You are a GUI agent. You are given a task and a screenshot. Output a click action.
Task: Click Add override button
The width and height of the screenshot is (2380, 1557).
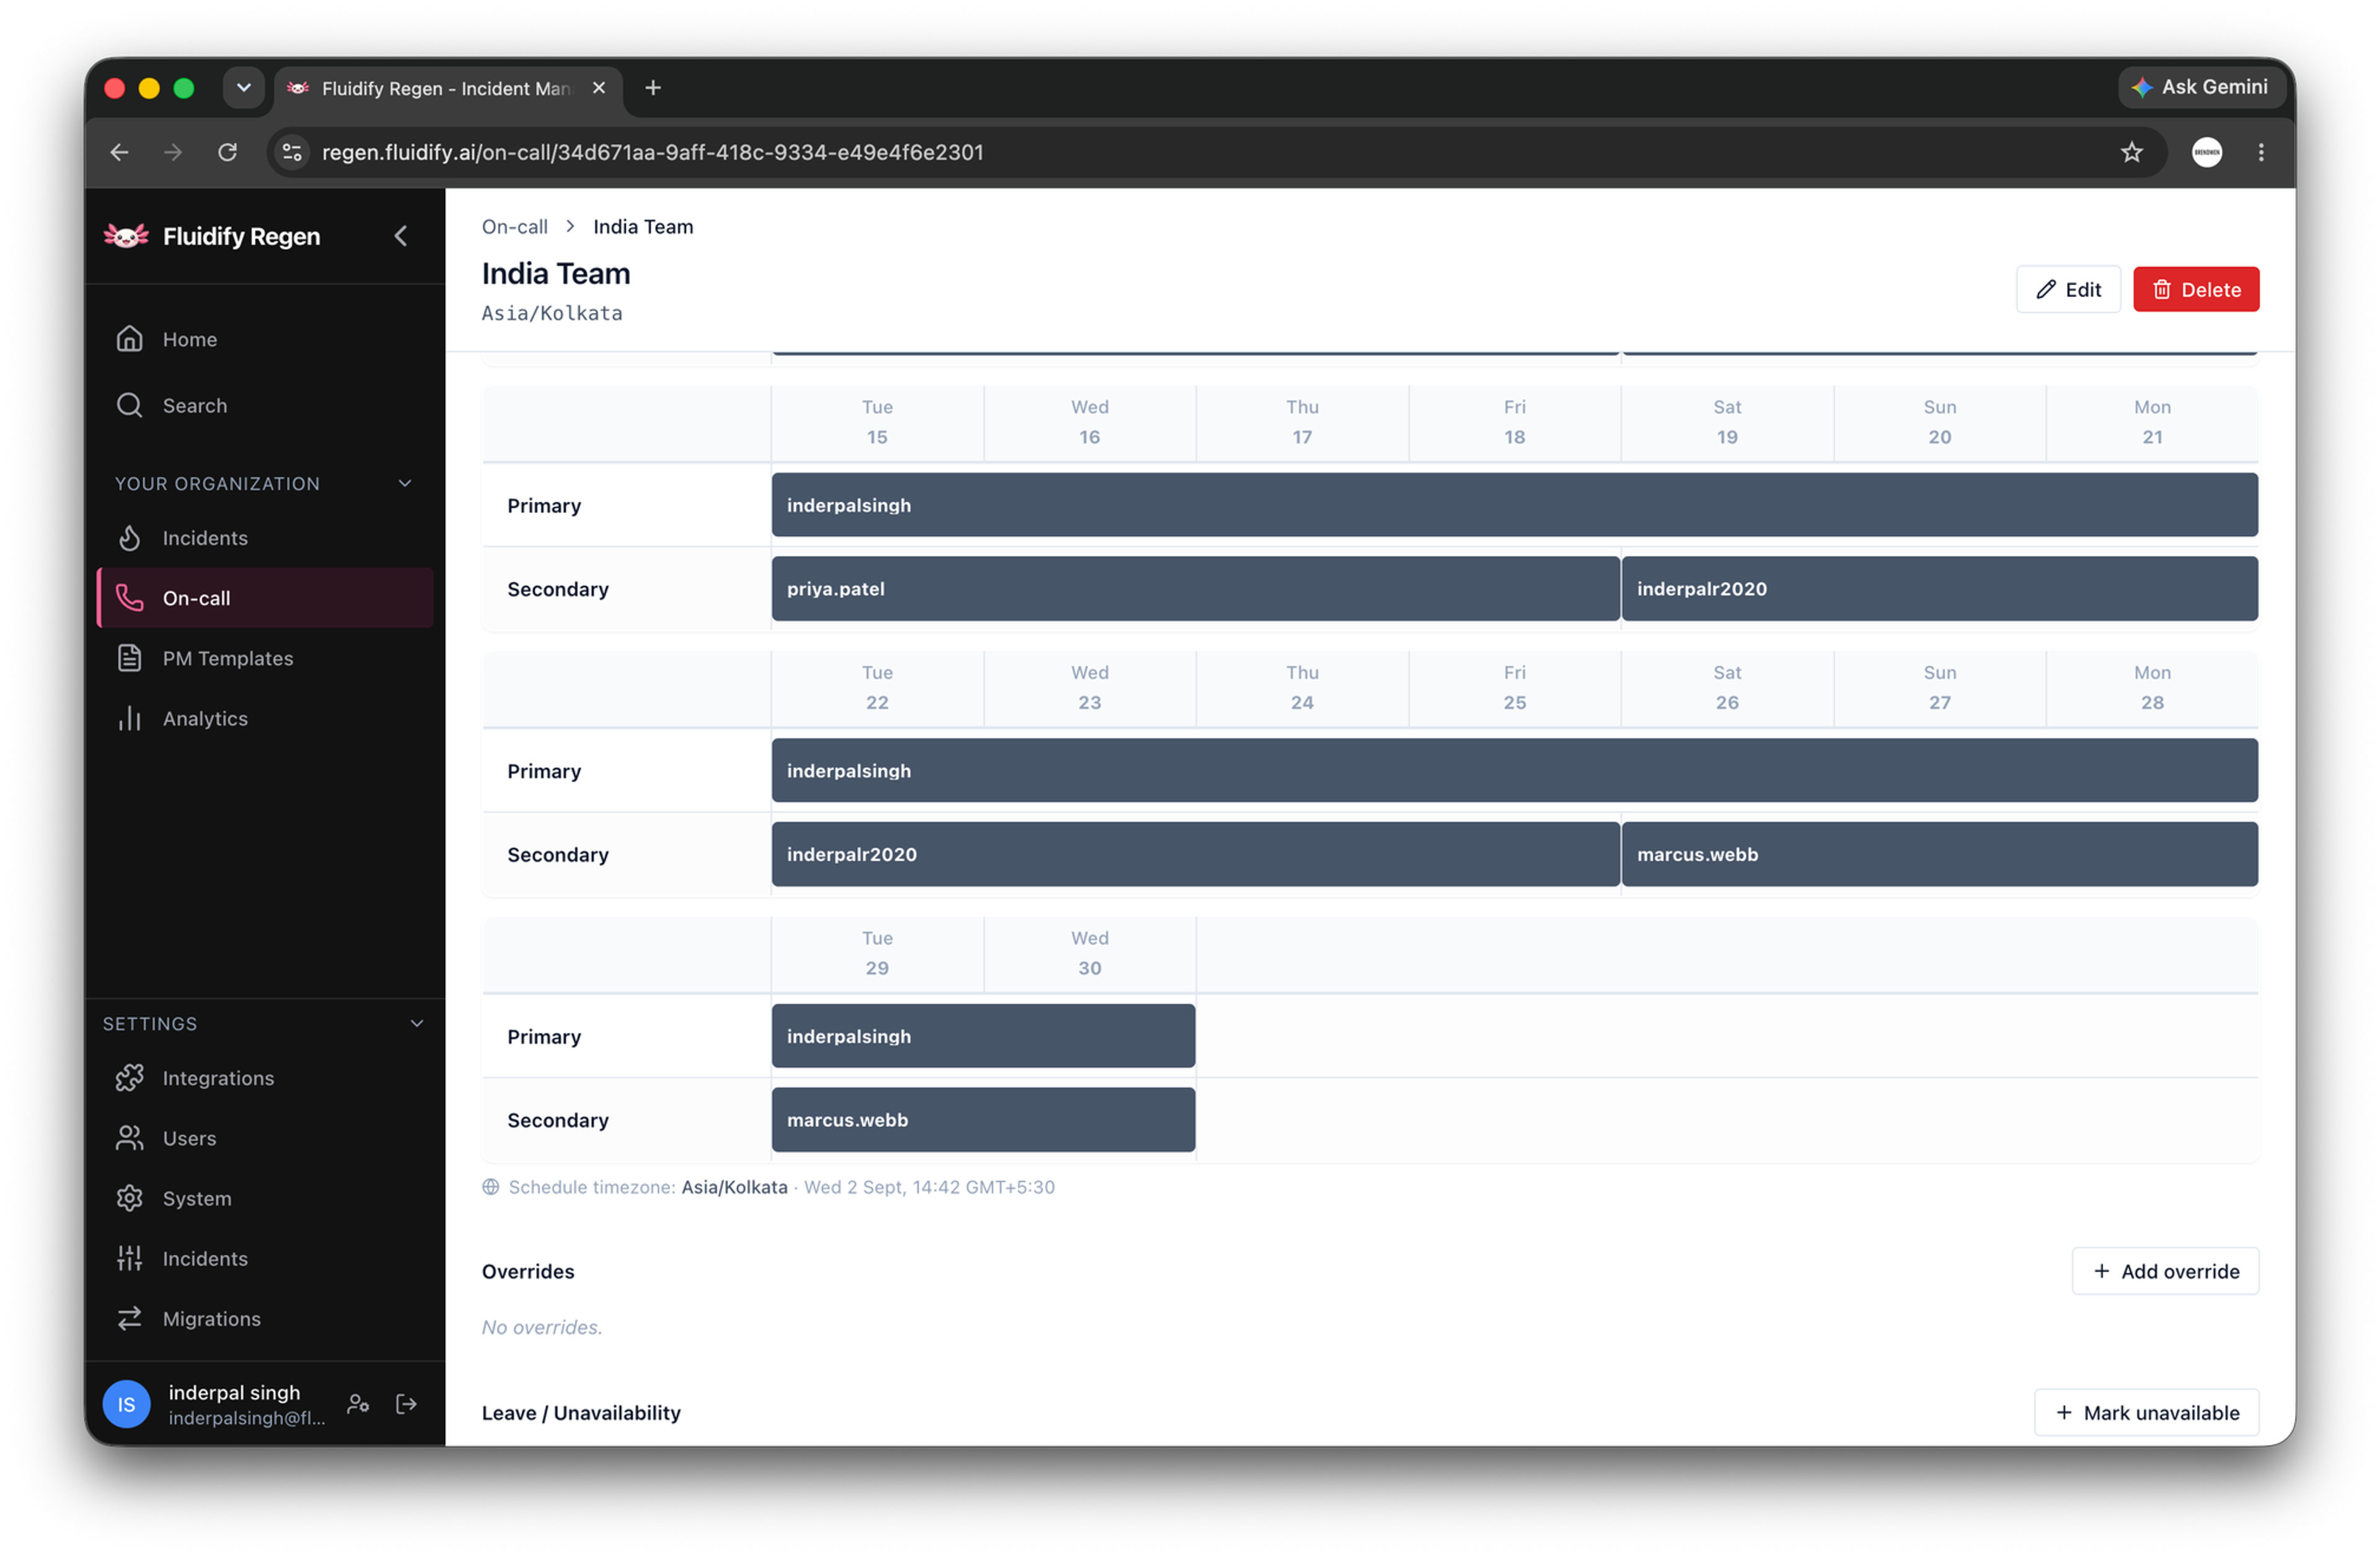click(2165, 1271)
